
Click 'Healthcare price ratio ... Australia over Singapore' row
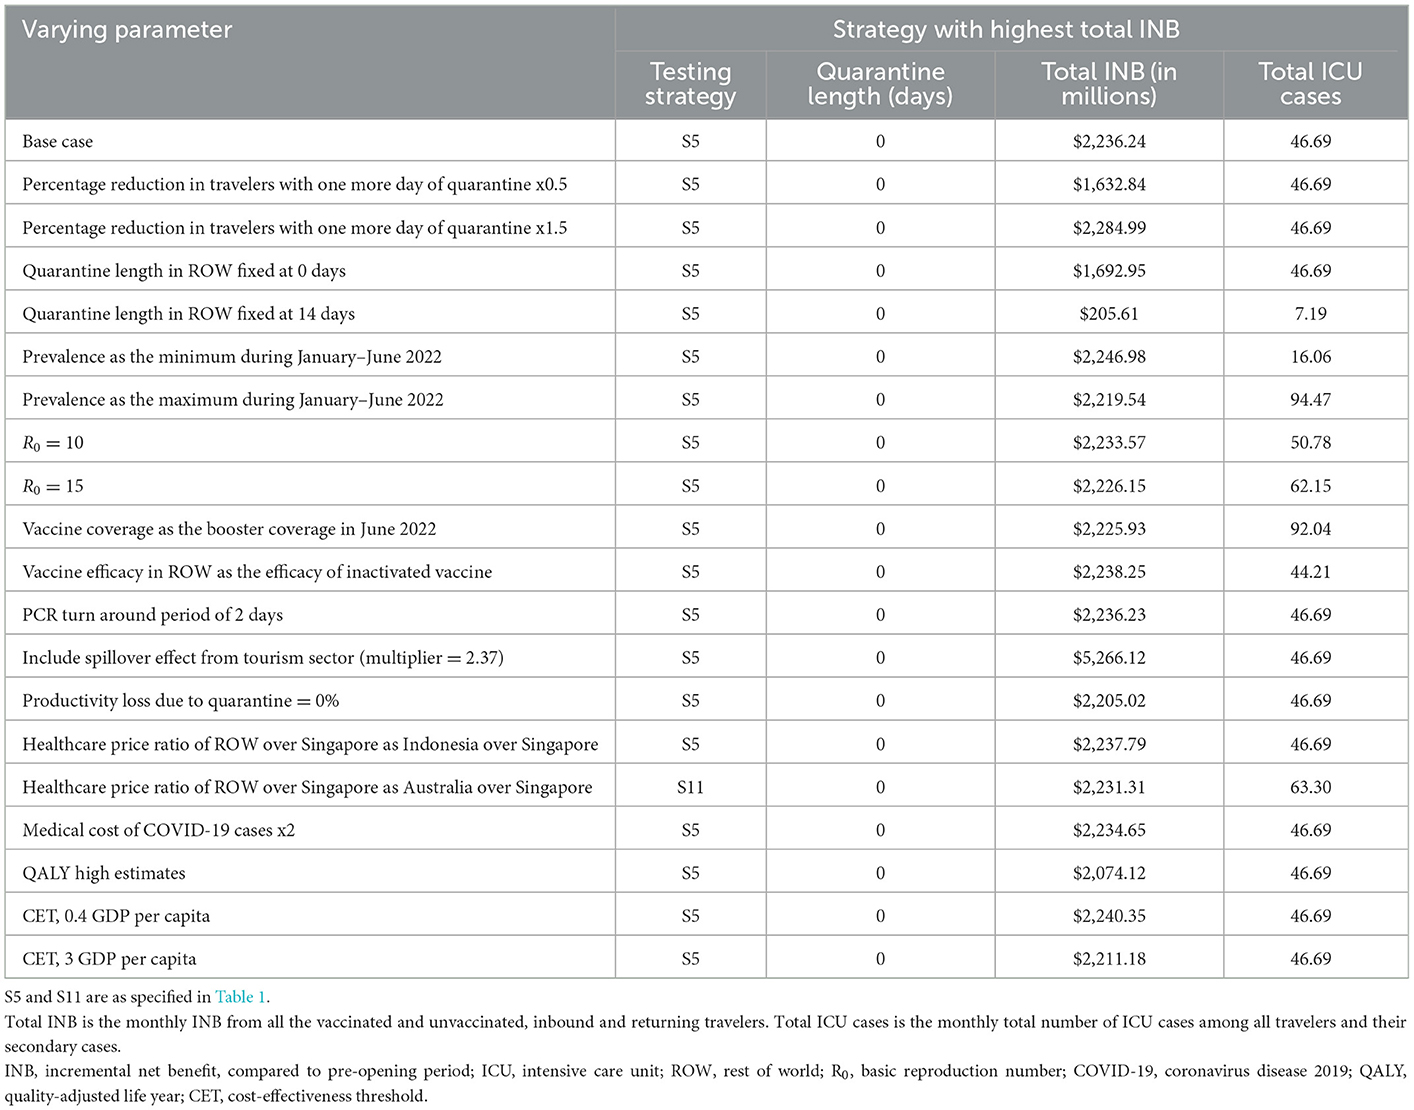307,787
